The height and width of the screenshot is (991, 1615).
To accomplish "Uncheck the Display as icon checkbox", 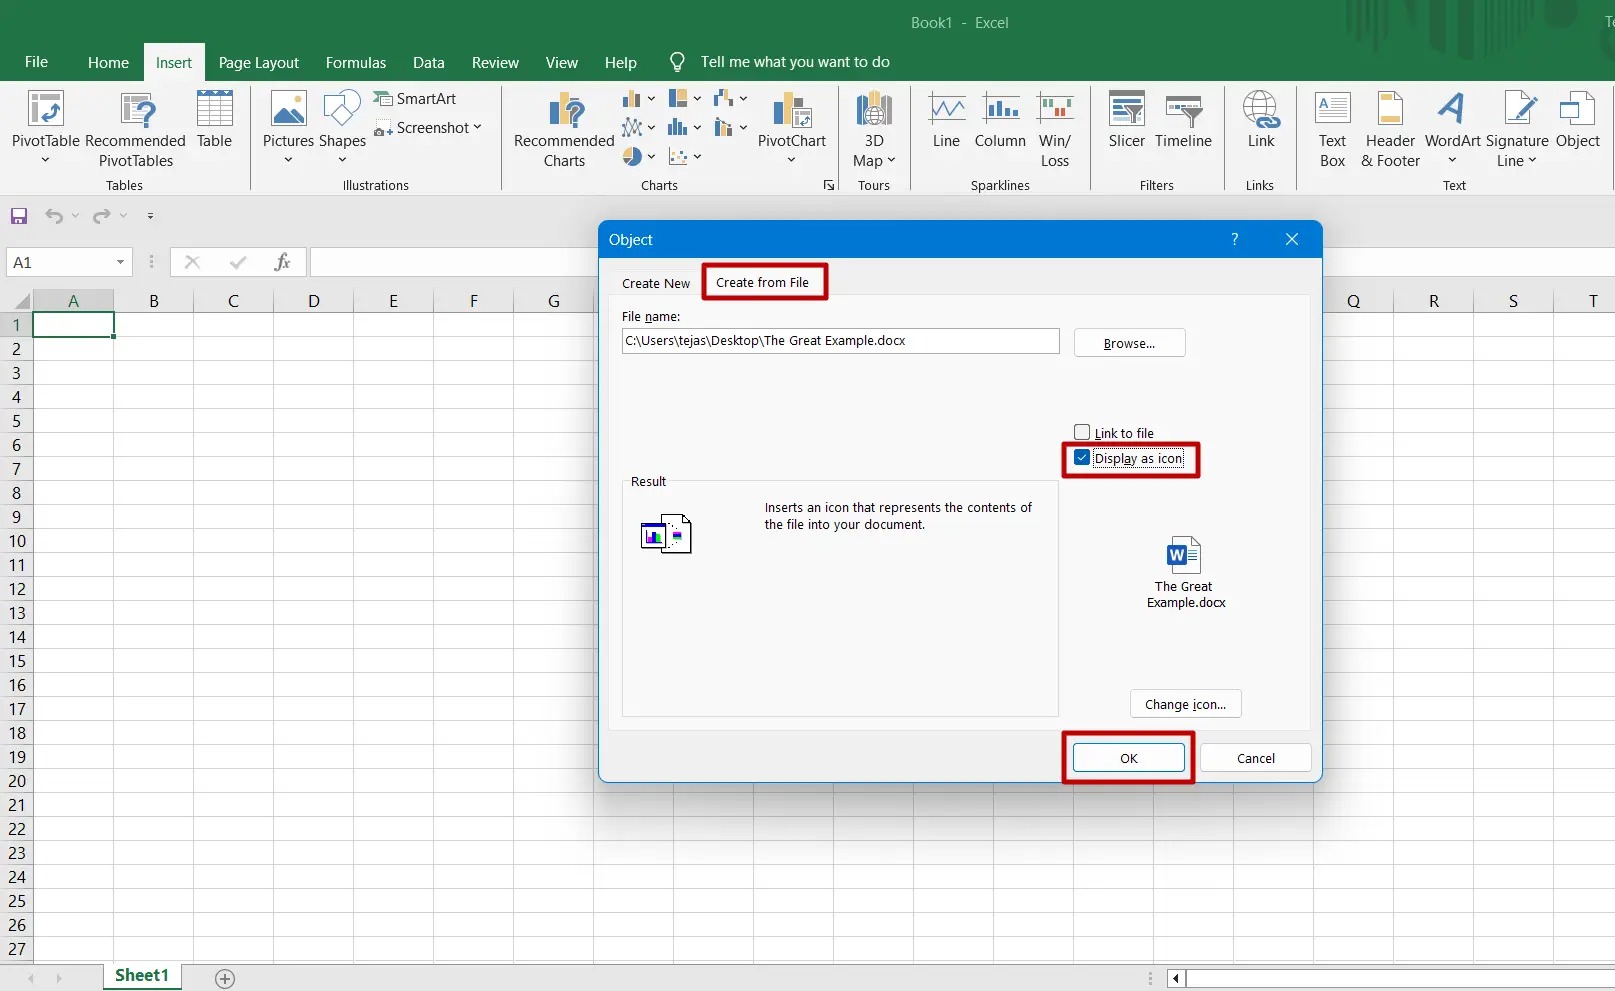I will tap(1082, 458).
